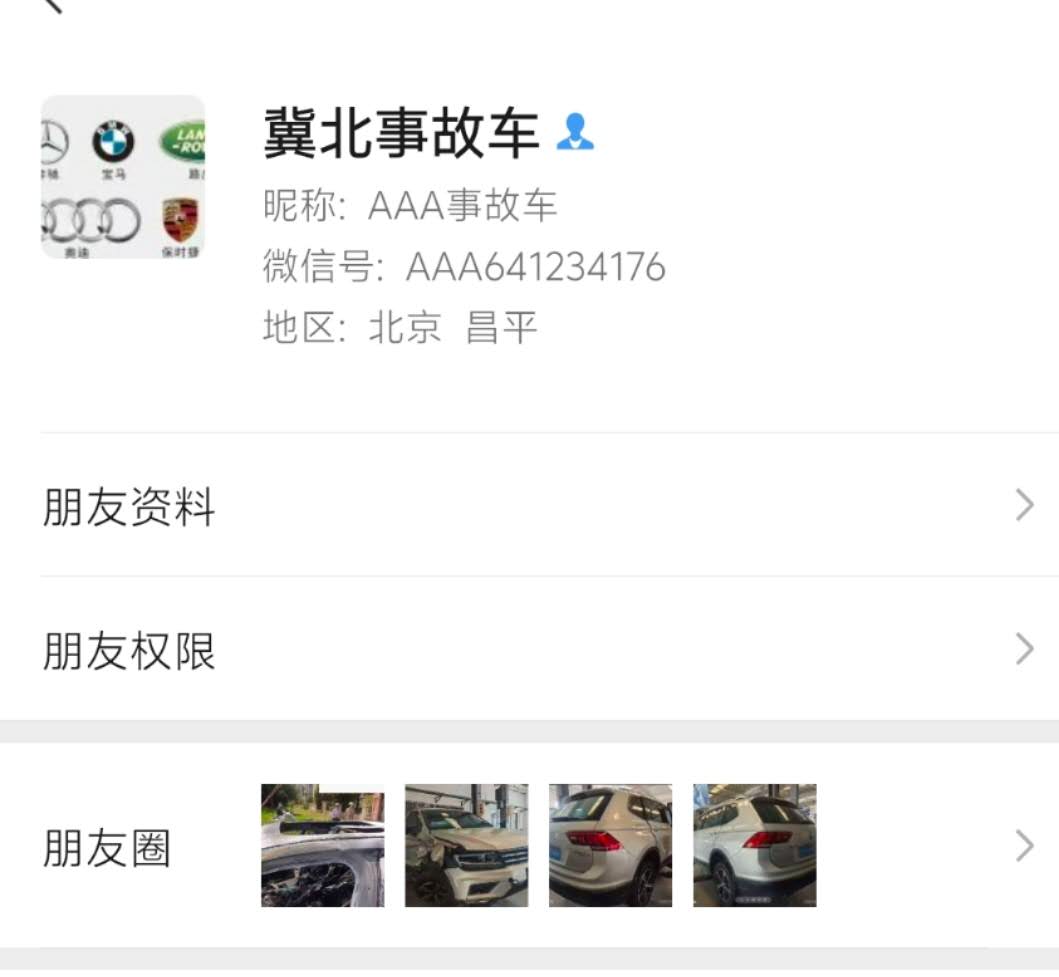Tap the back arrow at top left
The image size is (1059, 977).
(53, 5)
